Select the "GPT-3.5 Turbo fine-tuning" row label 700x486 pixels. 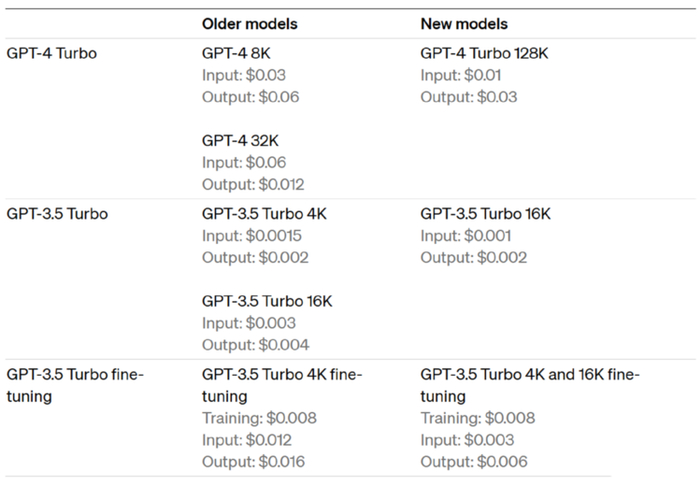[75, 385]
